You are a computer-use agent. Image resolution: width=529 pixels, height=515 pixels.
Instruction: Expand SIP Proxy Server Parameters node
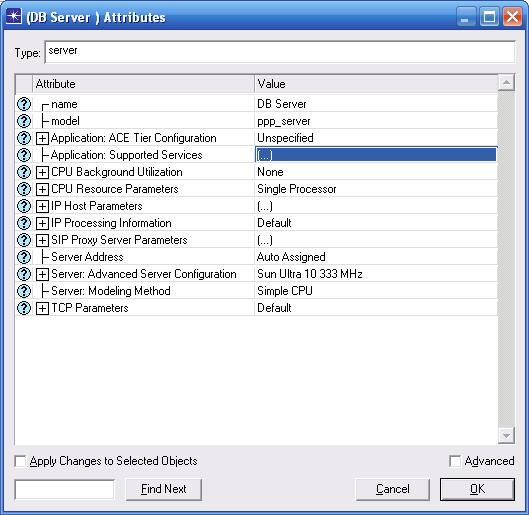tap(42, 240)
